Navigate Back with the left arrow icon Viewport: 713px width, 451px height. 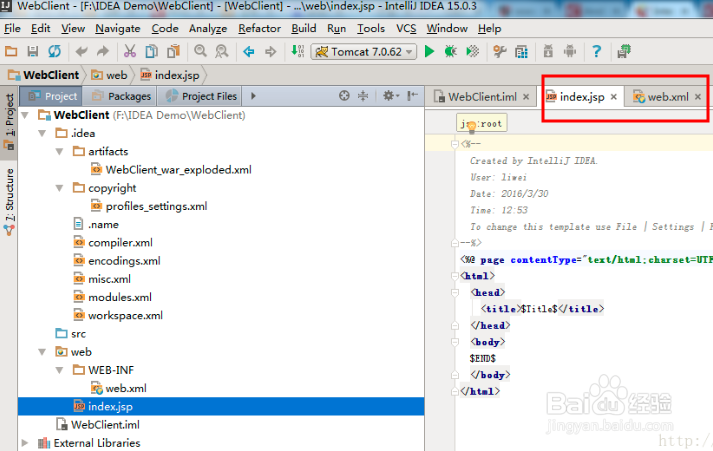[x=248, y=51]
